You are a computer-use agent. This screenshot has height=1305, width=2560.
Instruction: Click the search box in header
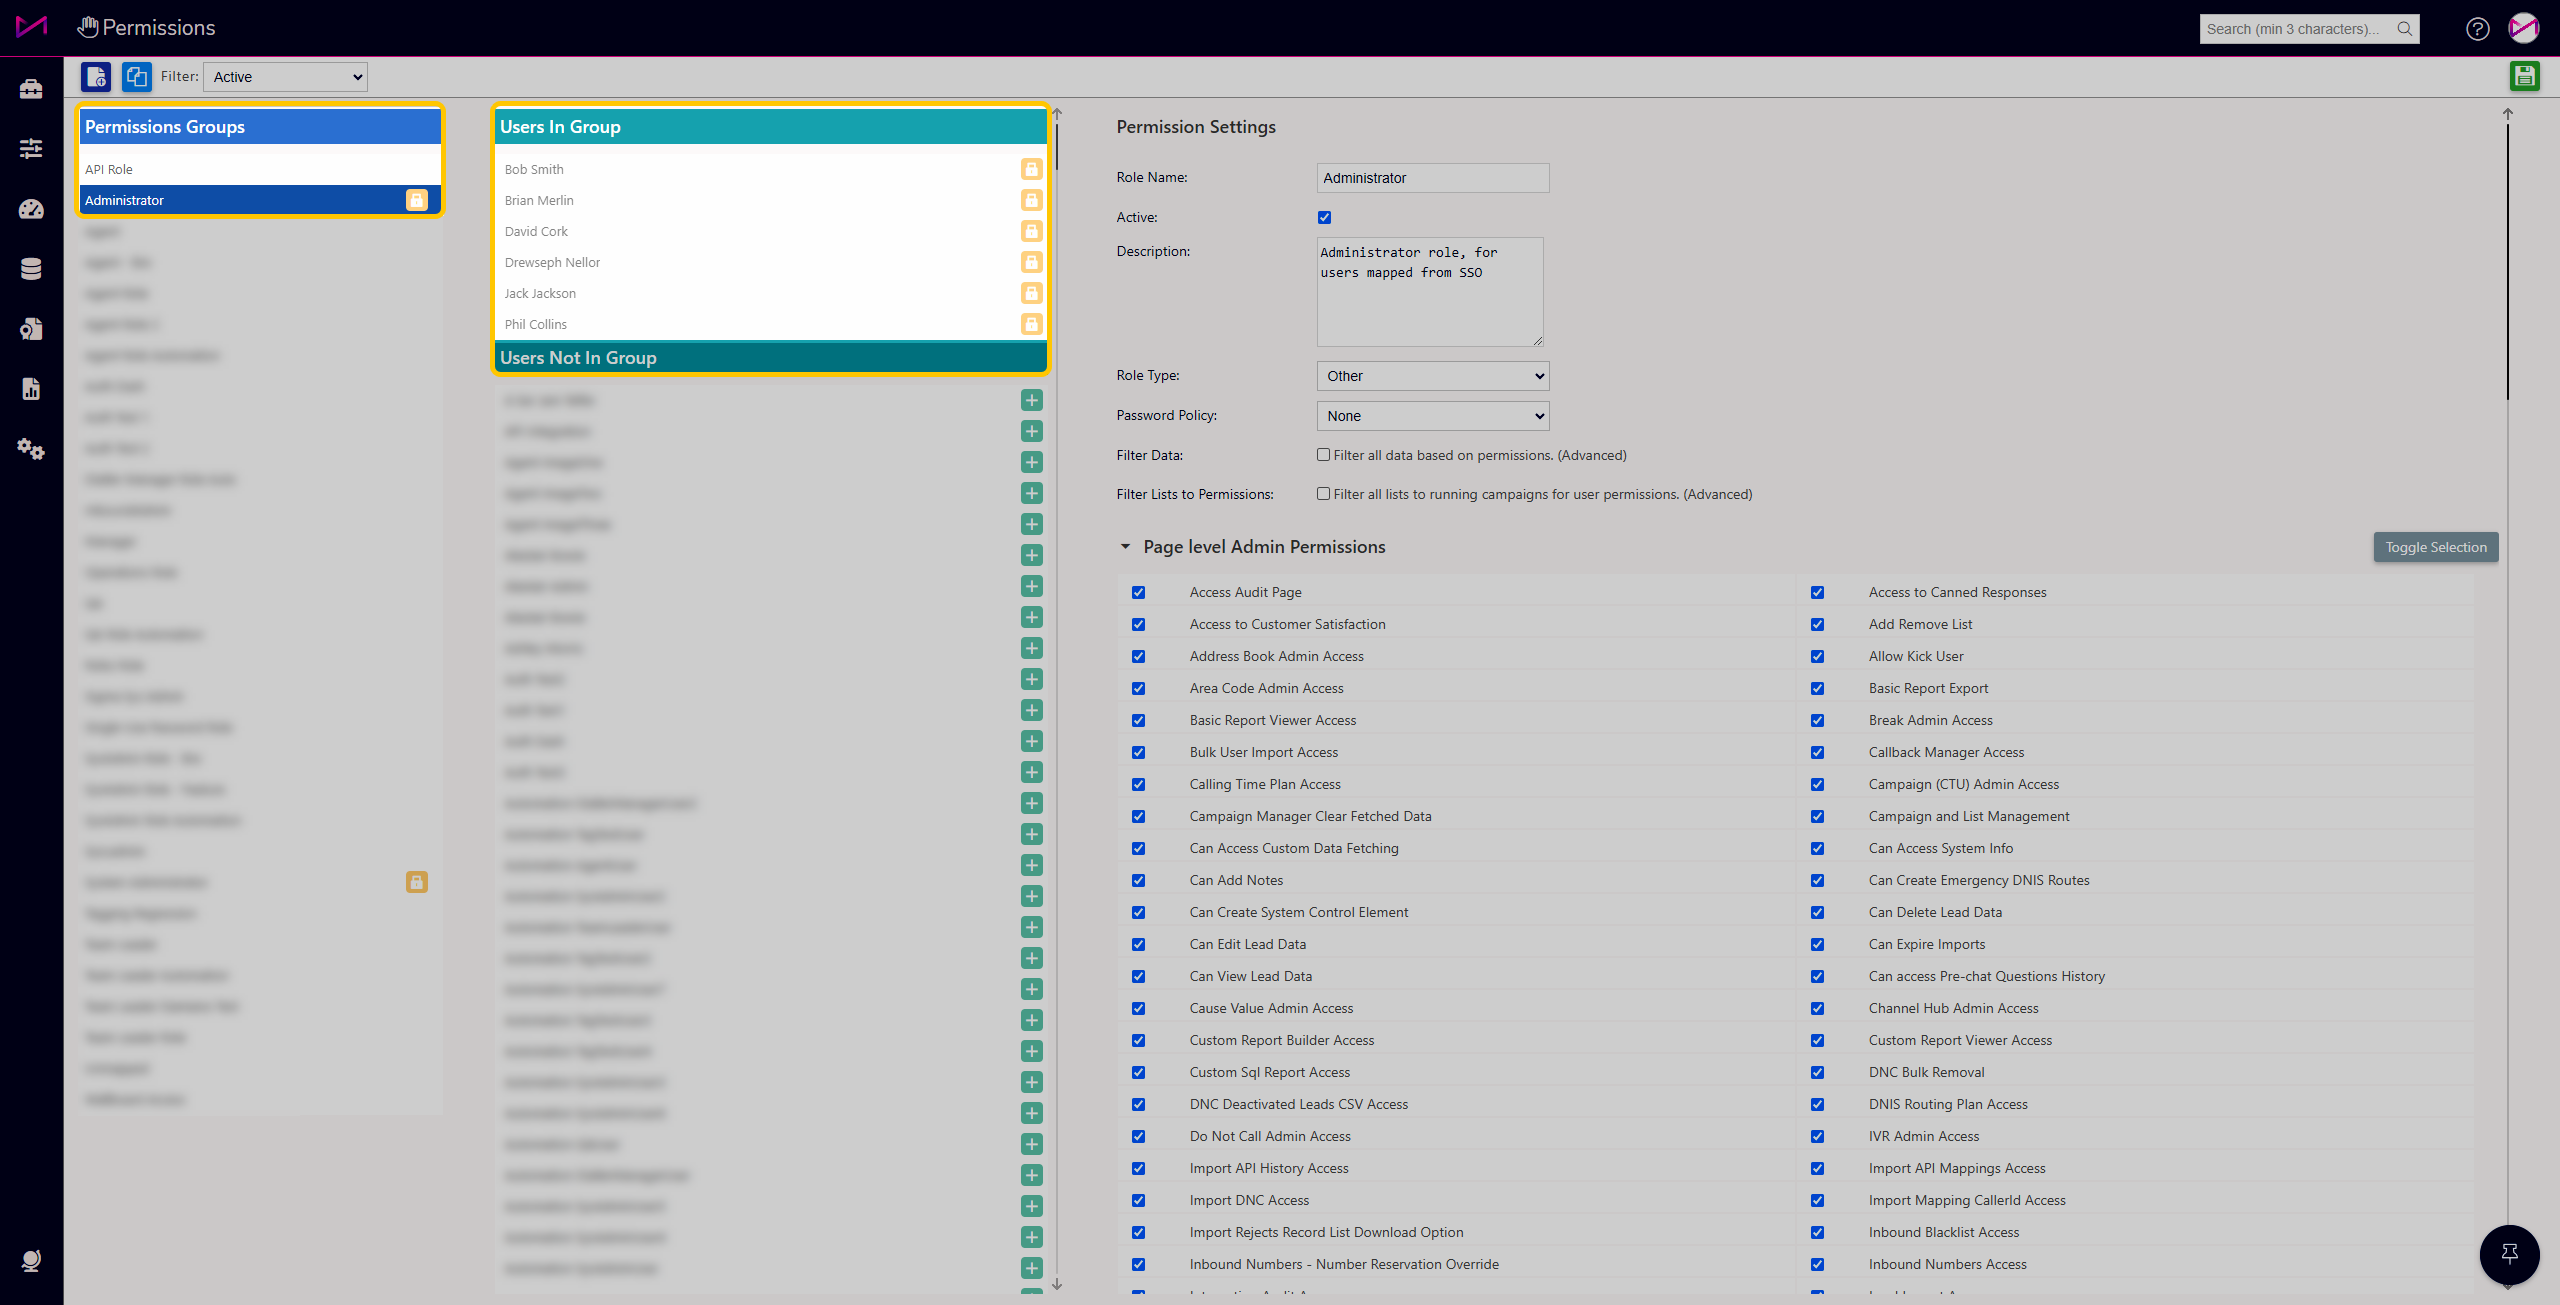pos(2309,29)
